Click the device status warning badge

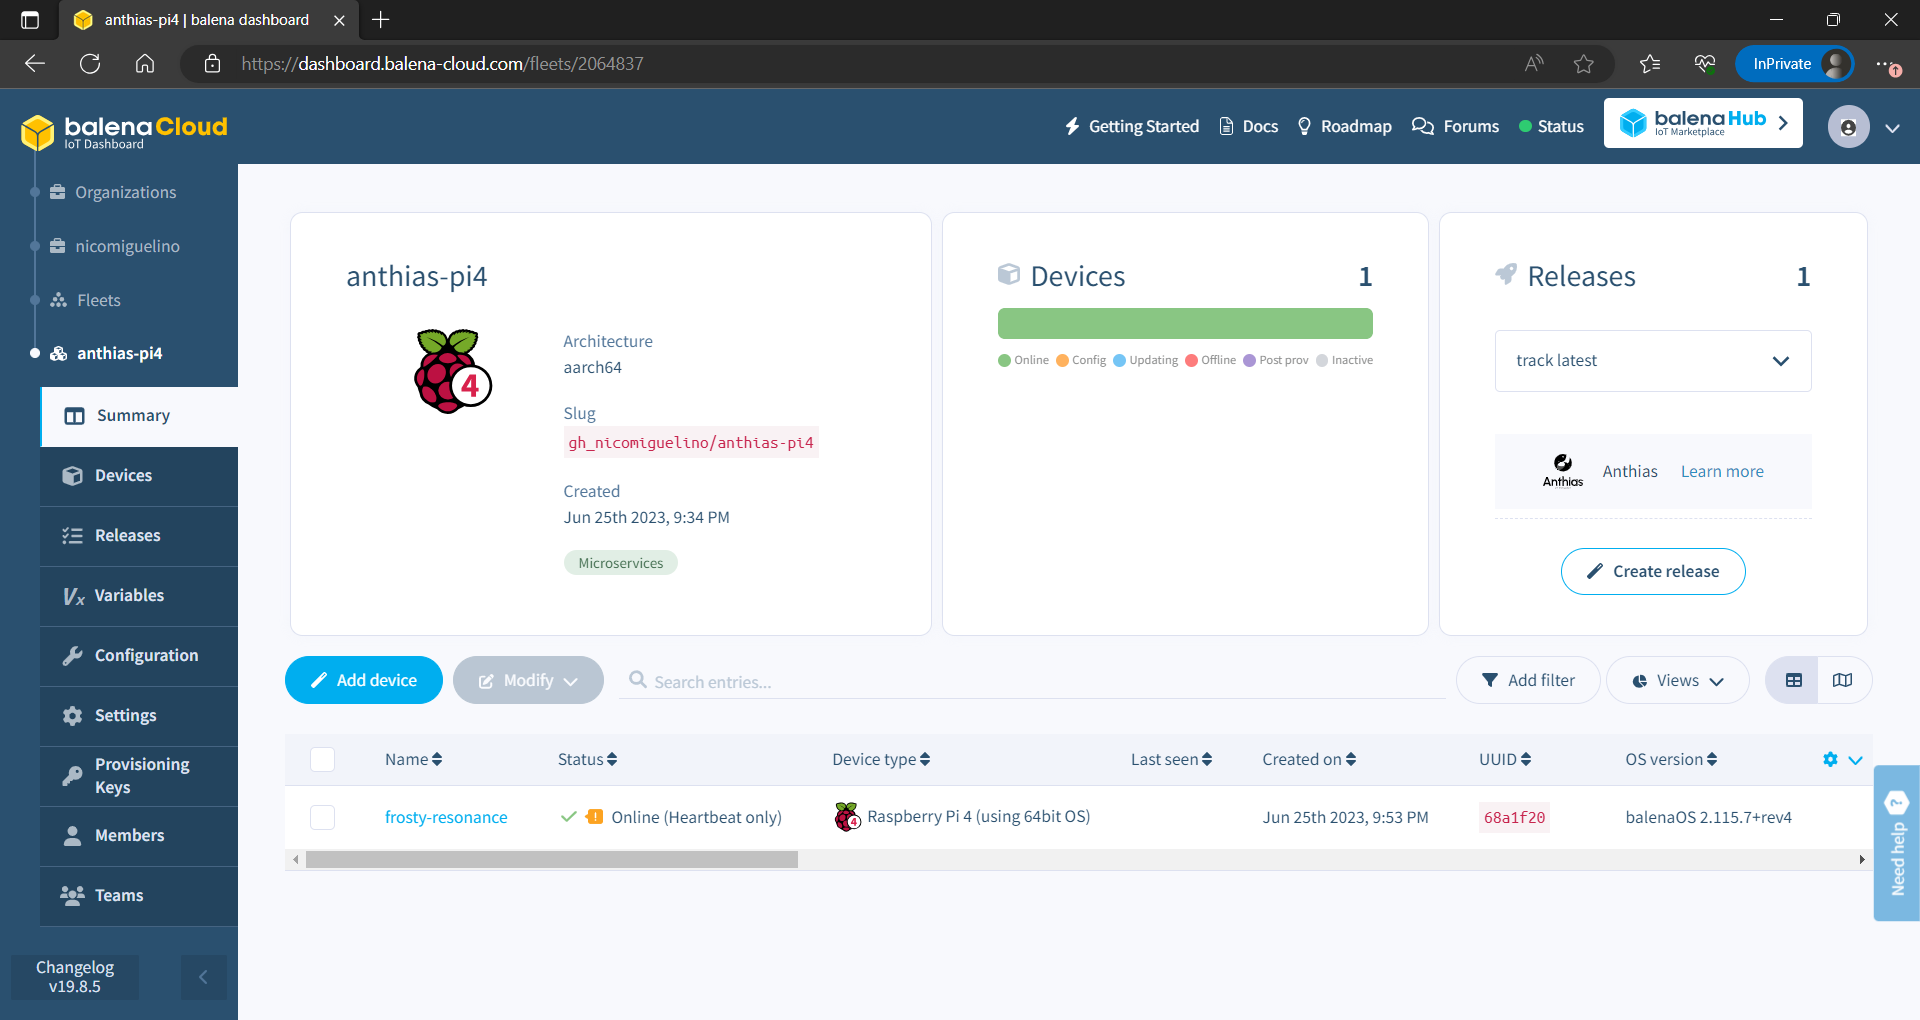594,817
